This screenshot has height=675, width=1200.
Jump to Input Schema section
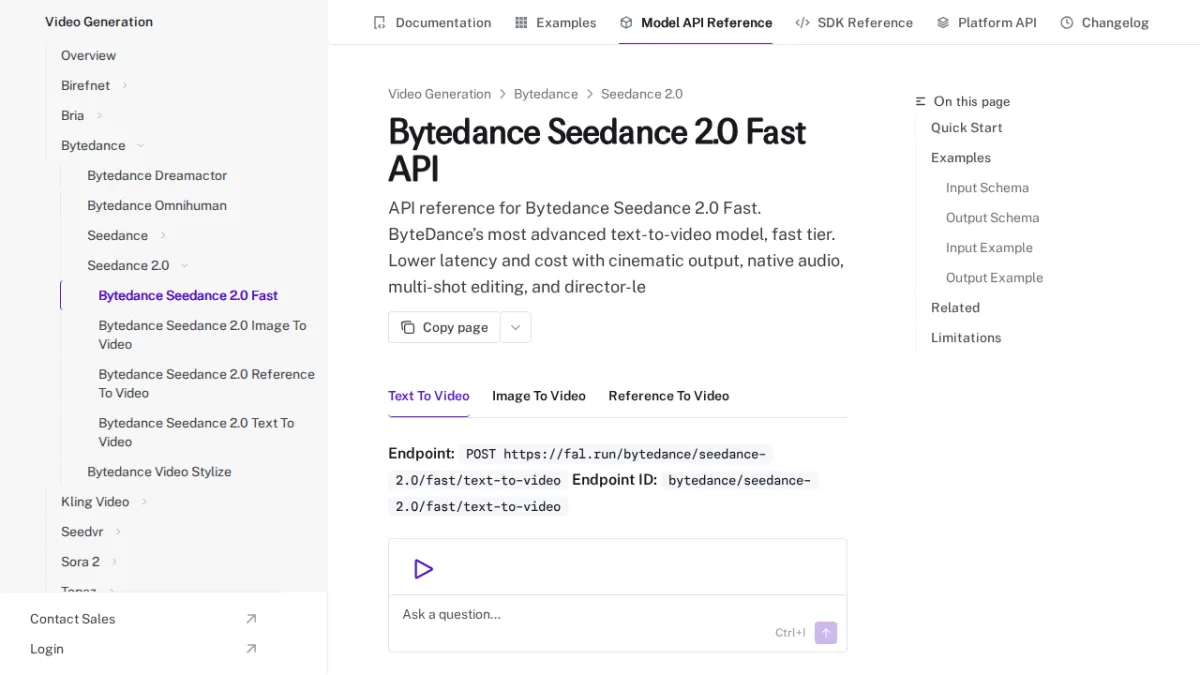point(987,187)
